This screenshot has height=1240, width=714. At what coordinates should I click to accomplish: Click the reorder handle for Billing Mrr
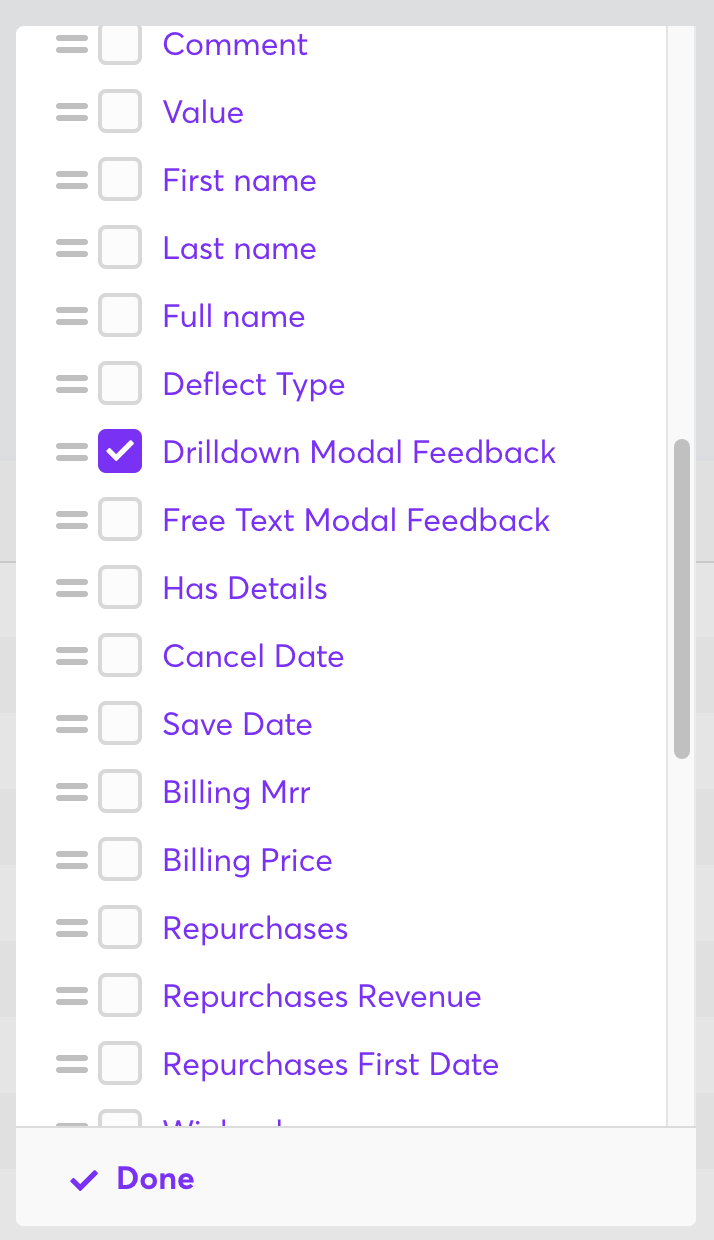[71, 793]
